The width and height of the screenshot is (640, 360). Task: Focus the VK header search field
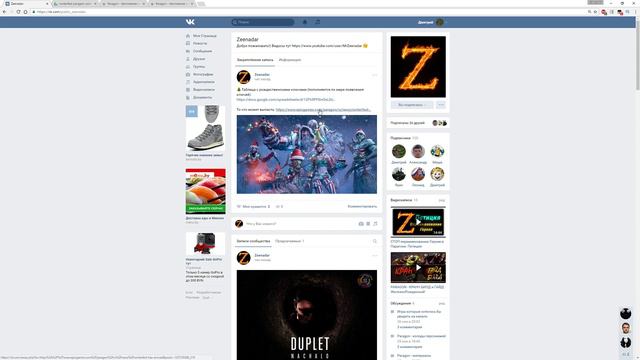(x=263, y=22)
